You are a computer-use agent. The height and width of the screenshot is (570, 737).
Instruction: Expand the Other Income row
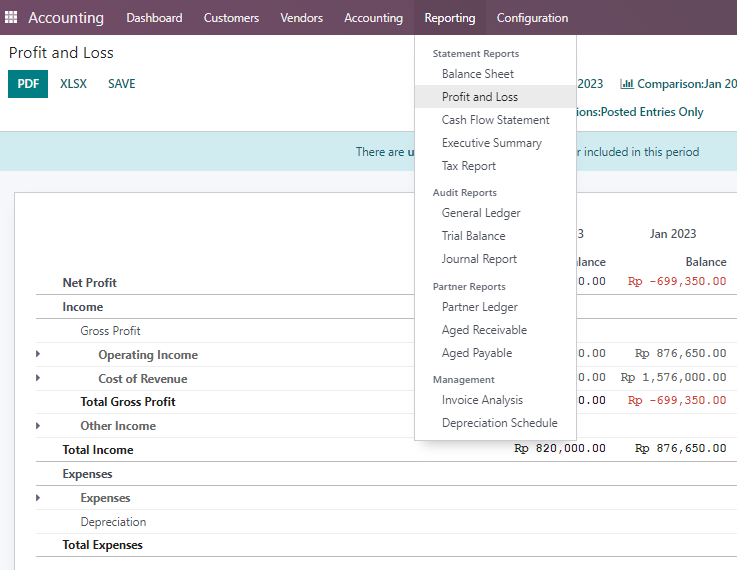tap(38, 426)
